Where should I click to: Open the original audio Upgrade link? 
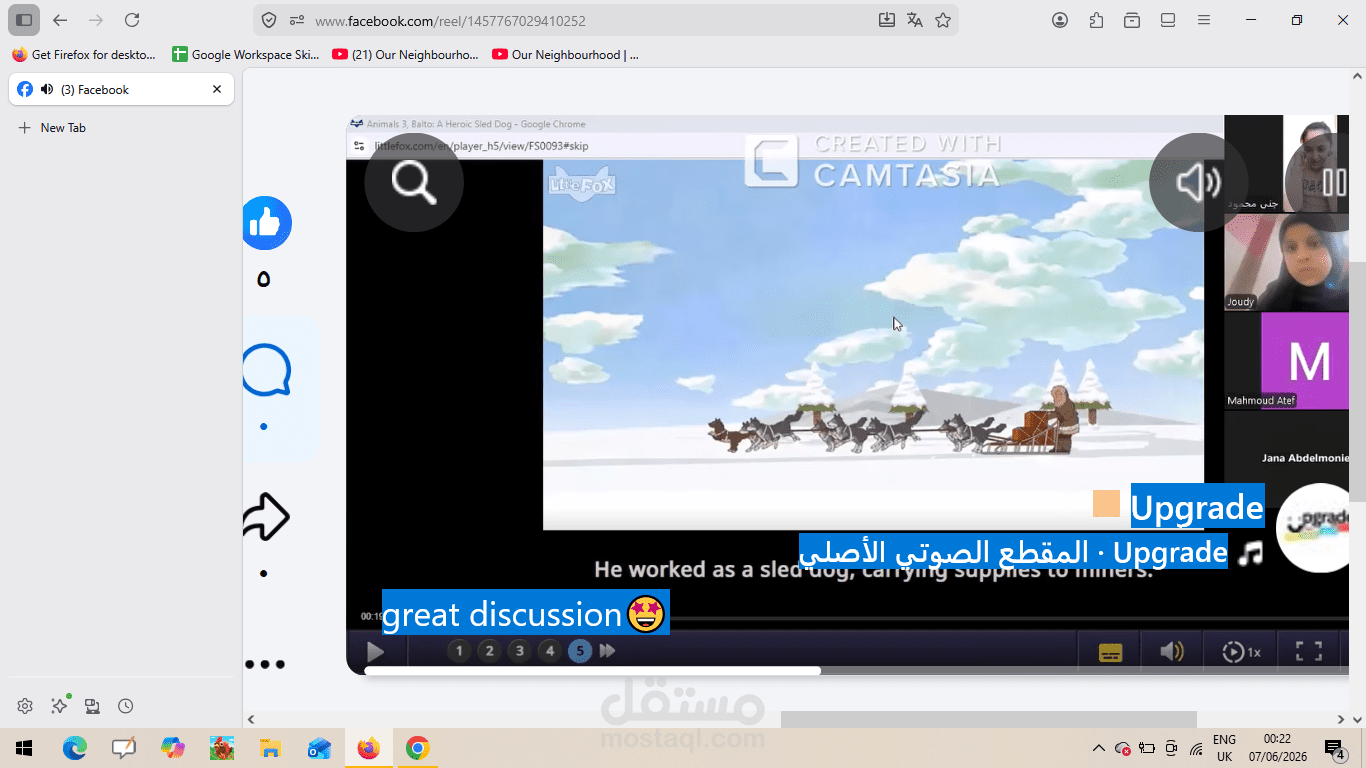coord(1013,551)
